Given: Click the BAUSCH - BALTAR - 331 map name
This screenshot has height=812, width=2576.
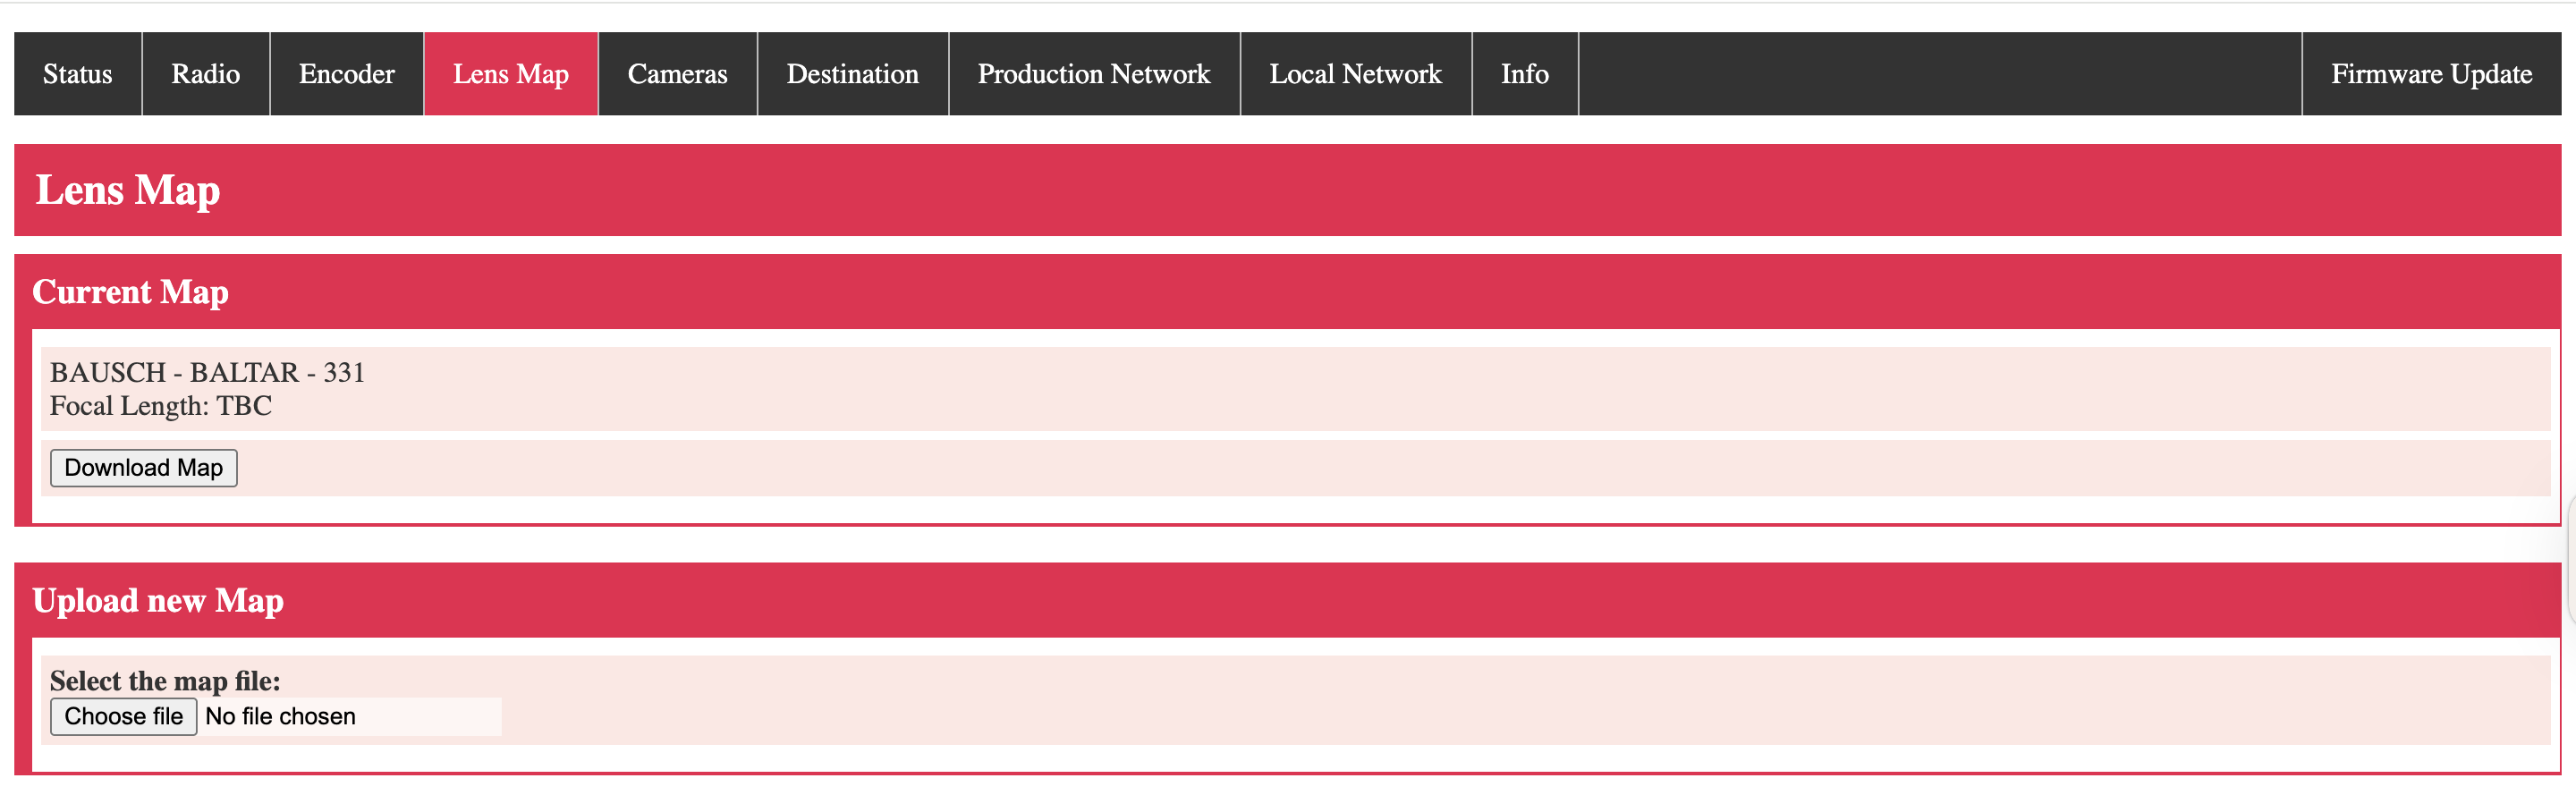Looking at the screenshot, I should point(207,372).
